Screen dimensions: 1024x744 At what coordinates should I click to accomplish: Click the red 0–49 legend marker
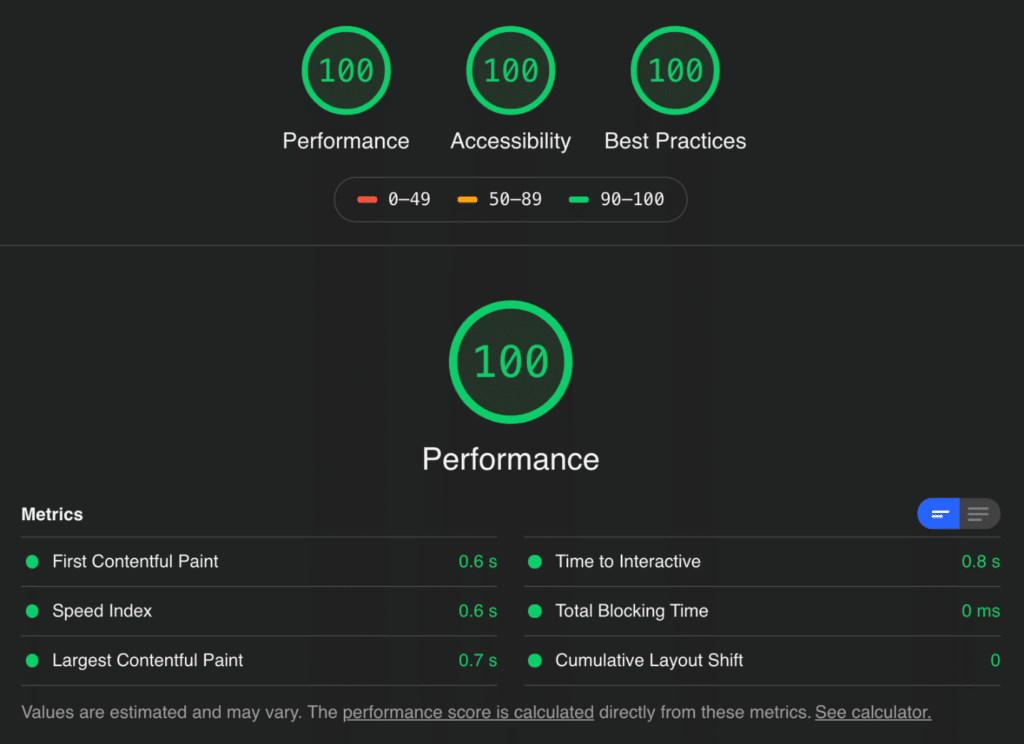point(367,200)
